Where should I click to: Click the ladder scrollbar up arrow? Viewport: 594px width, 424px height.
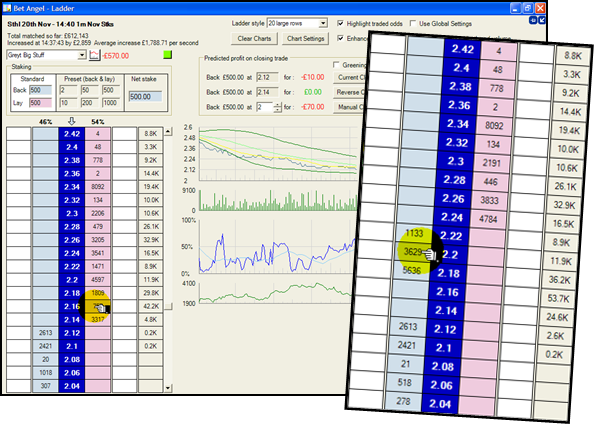click(168, 131)
